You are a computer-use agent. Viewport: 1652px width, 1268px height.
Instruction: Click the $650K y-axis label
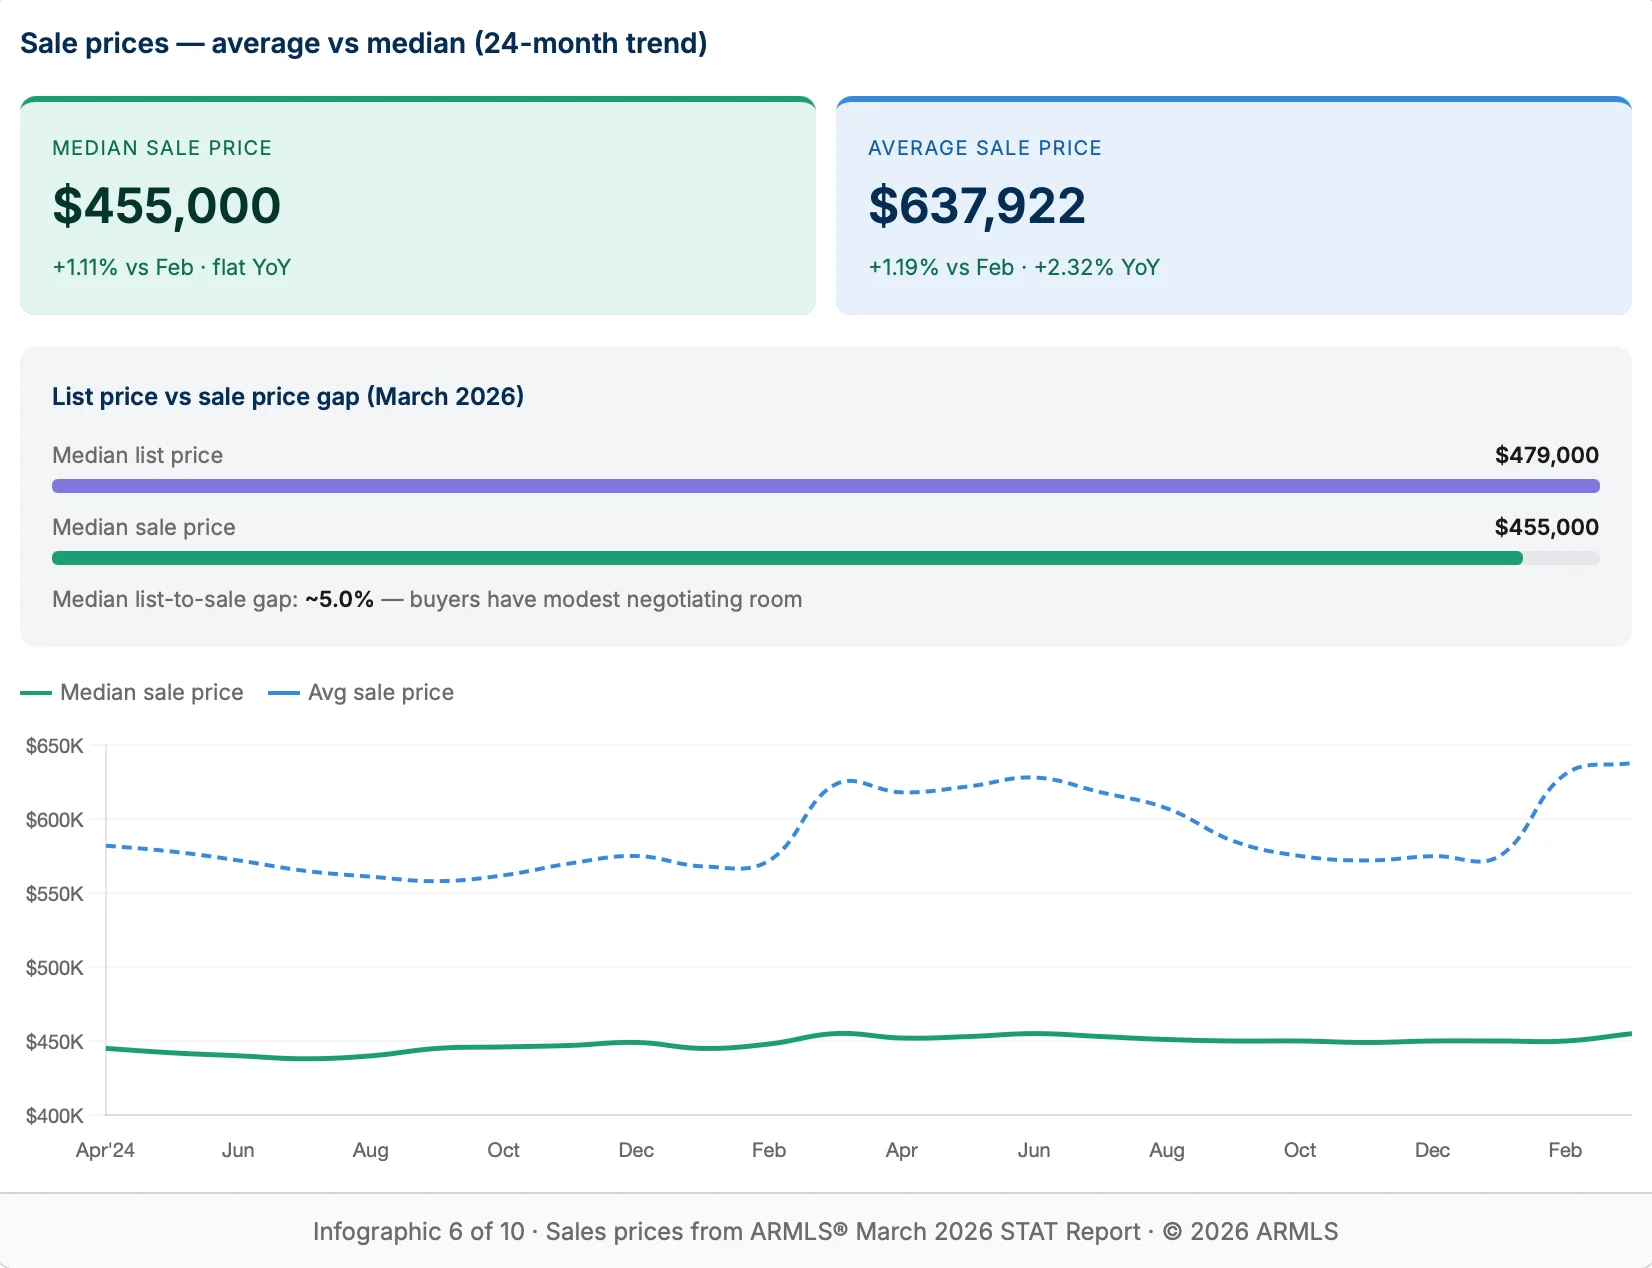(x=55, y=745)
